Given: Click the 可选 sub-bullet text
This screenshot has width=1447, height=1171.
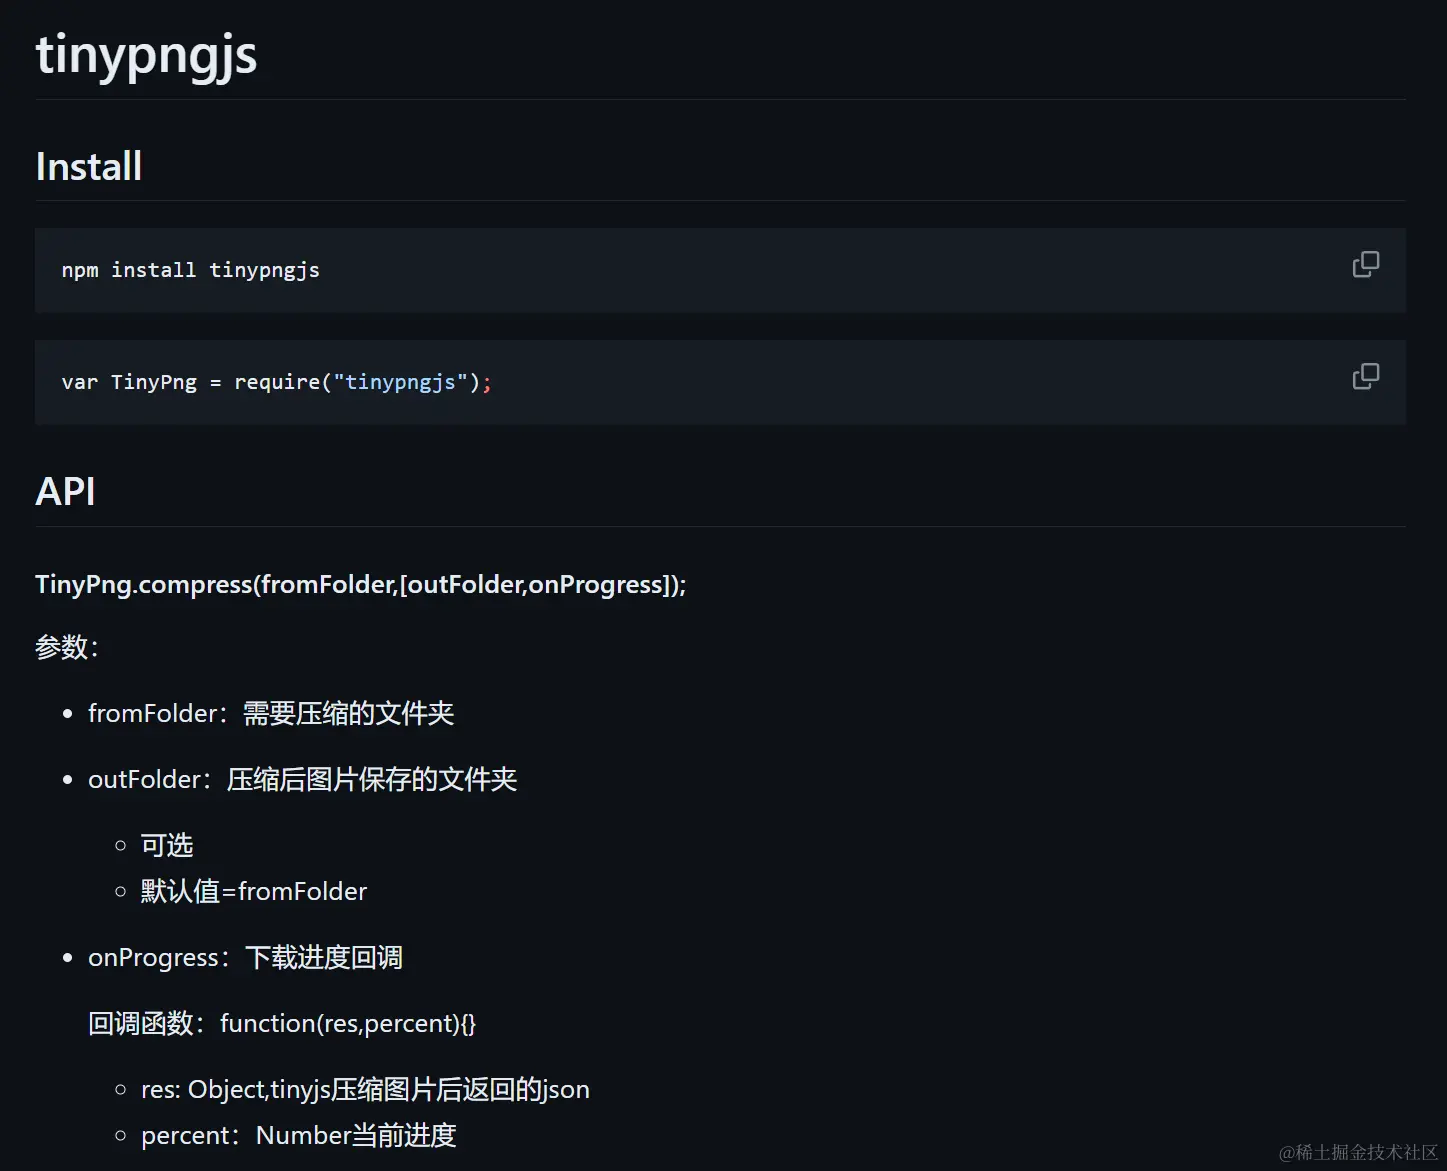Looking at the screenshot, I should [167, 845].
